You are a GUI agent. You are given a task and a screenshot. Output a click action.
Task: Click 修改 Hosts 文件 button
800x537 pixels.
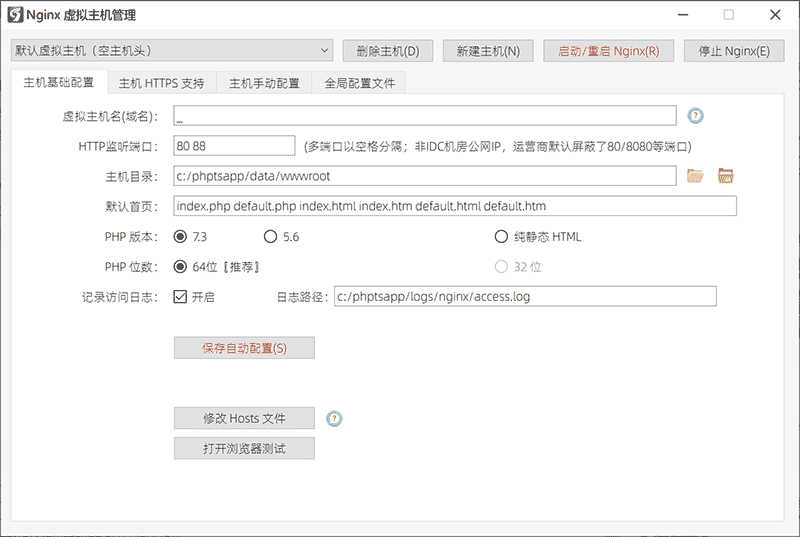(244, 418)
